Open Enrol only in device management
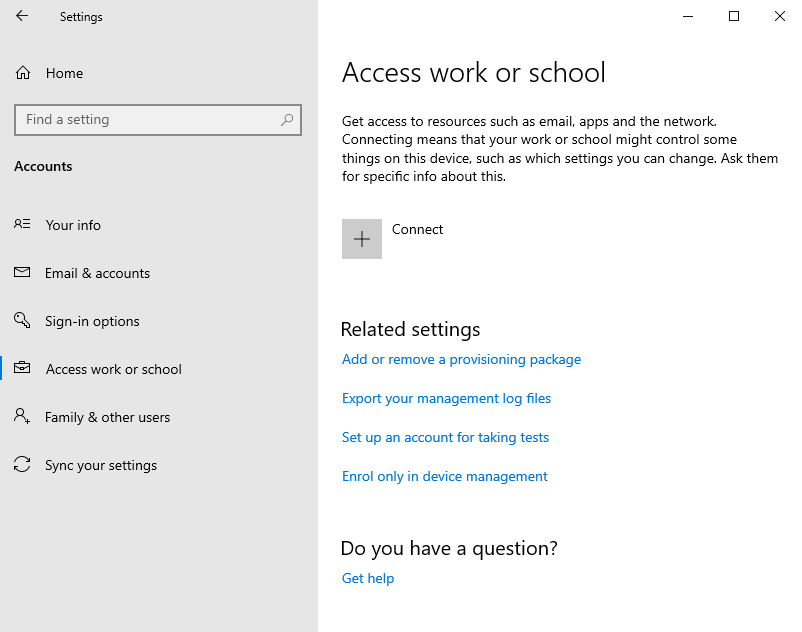Image resolution: width=802 pixels, height=632 pixels. [444, 476]
